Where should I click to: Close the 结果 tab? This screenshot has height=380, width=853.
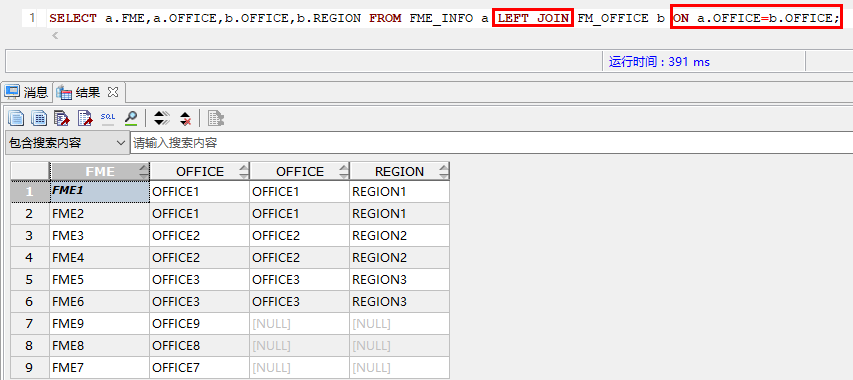(113, 92)
